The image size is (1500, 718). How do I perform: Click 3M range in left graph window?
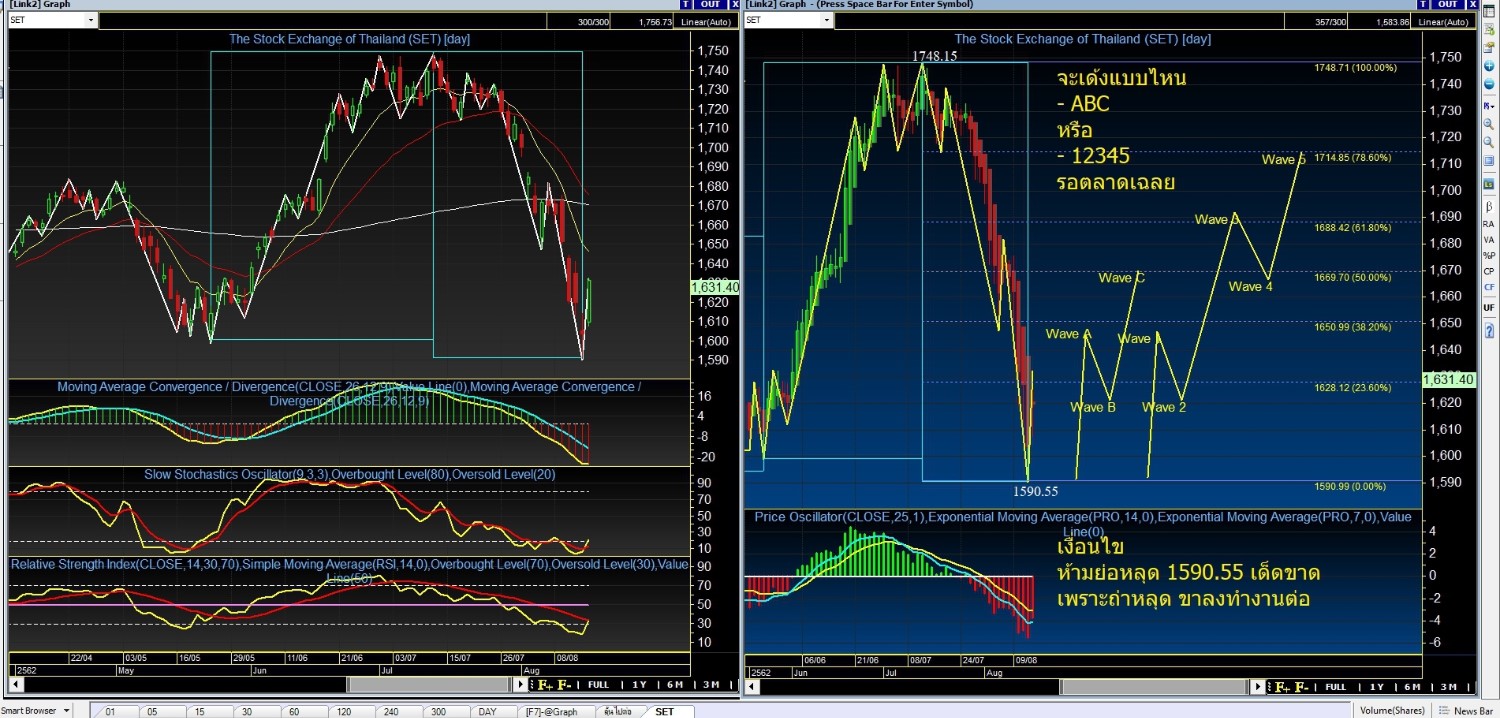[711, 685]
